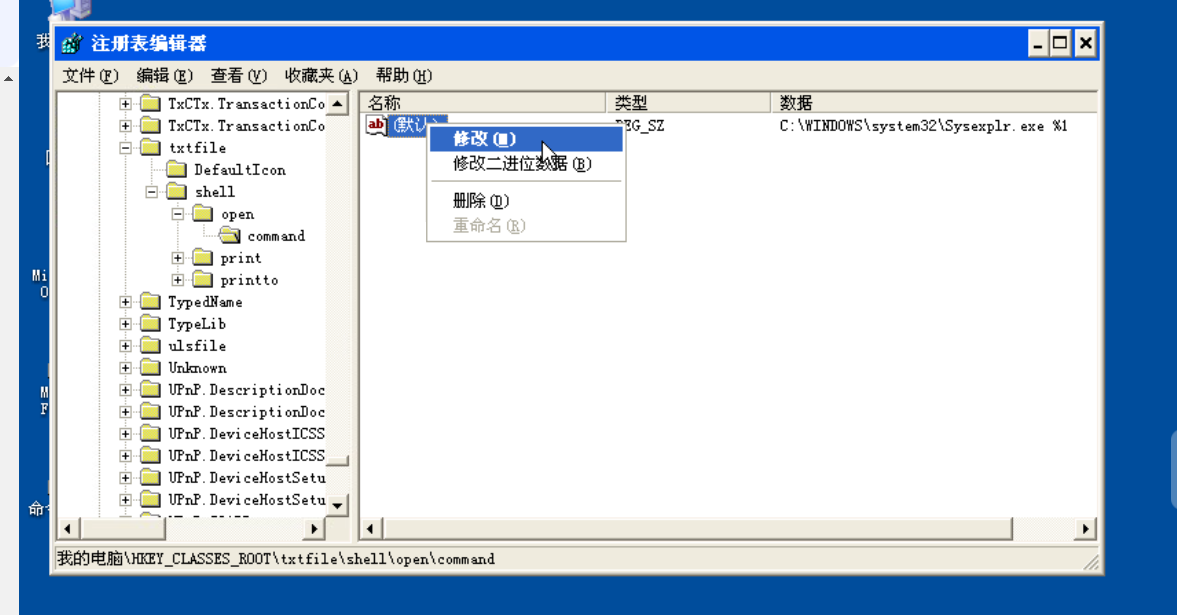
Task: Open the 查看(V) menu
Action: pos(238,76)
